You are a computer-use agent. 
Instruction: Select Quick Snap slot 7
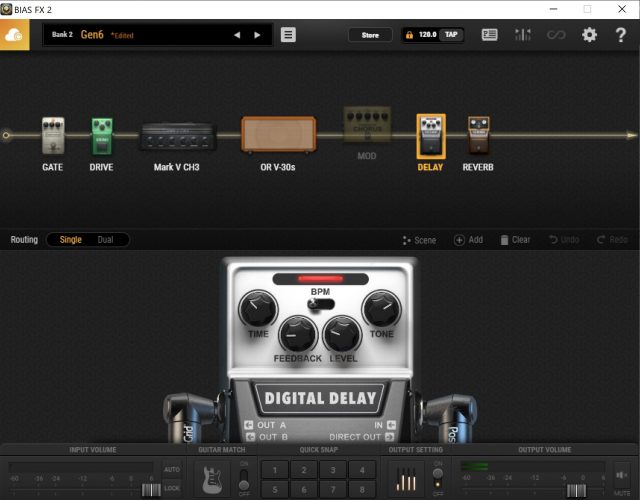(x=333, y=489)
